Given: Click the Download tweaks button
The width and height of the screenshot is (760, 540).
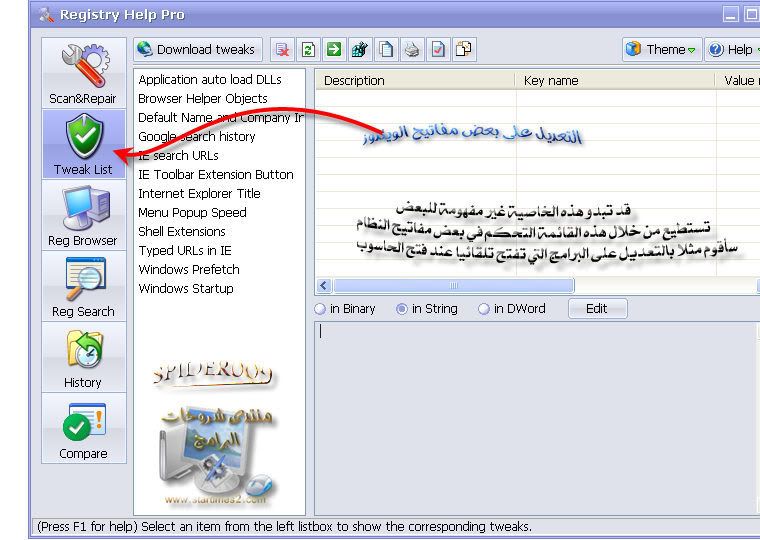Looking at the screenshot, I should pyautogui.click(x=198, y=49).
